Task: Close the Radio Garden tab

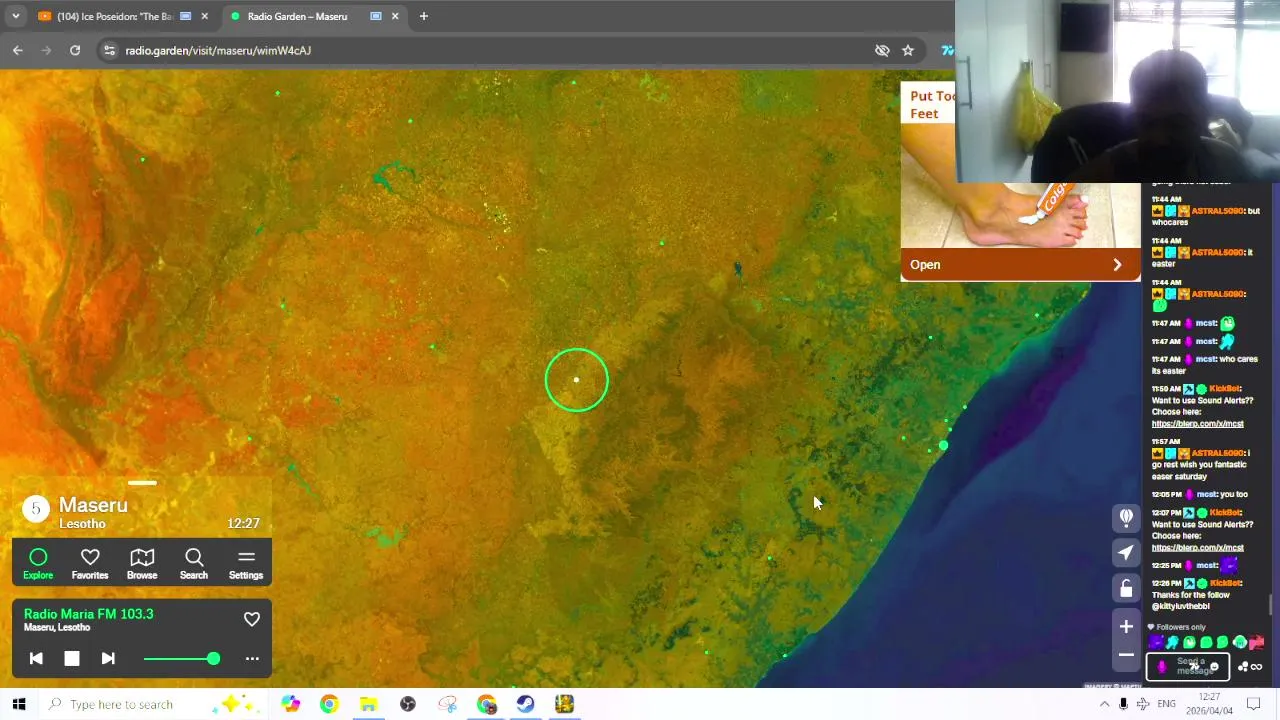Action: coord(395,16)
